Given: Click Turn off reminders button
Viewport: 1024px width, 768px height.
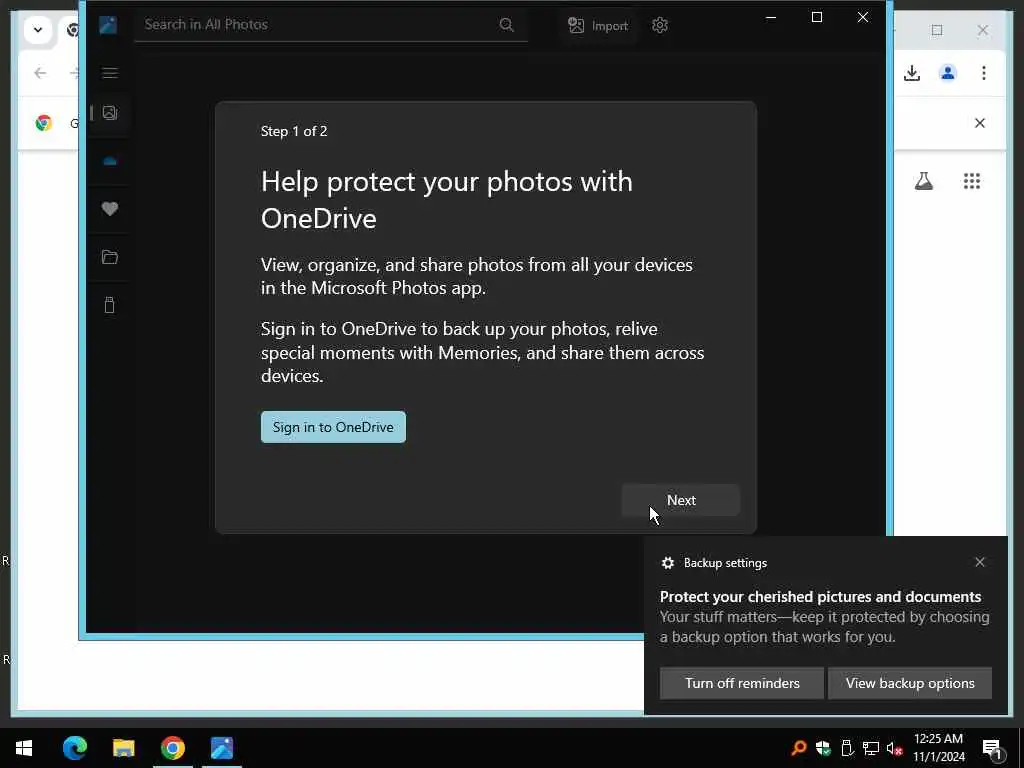Looking at the screenshot, I should 742,683.
